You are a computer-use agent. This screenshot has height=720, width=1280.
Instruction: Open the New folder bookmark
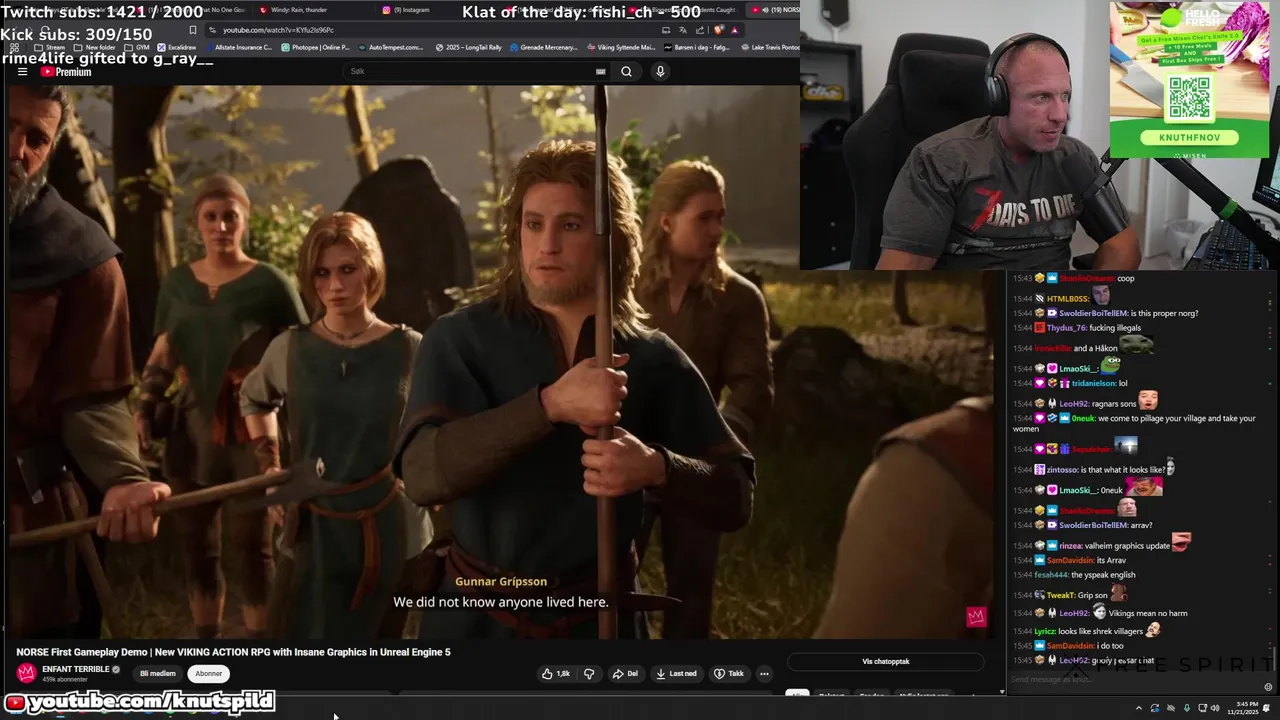[x=95, y=47]
